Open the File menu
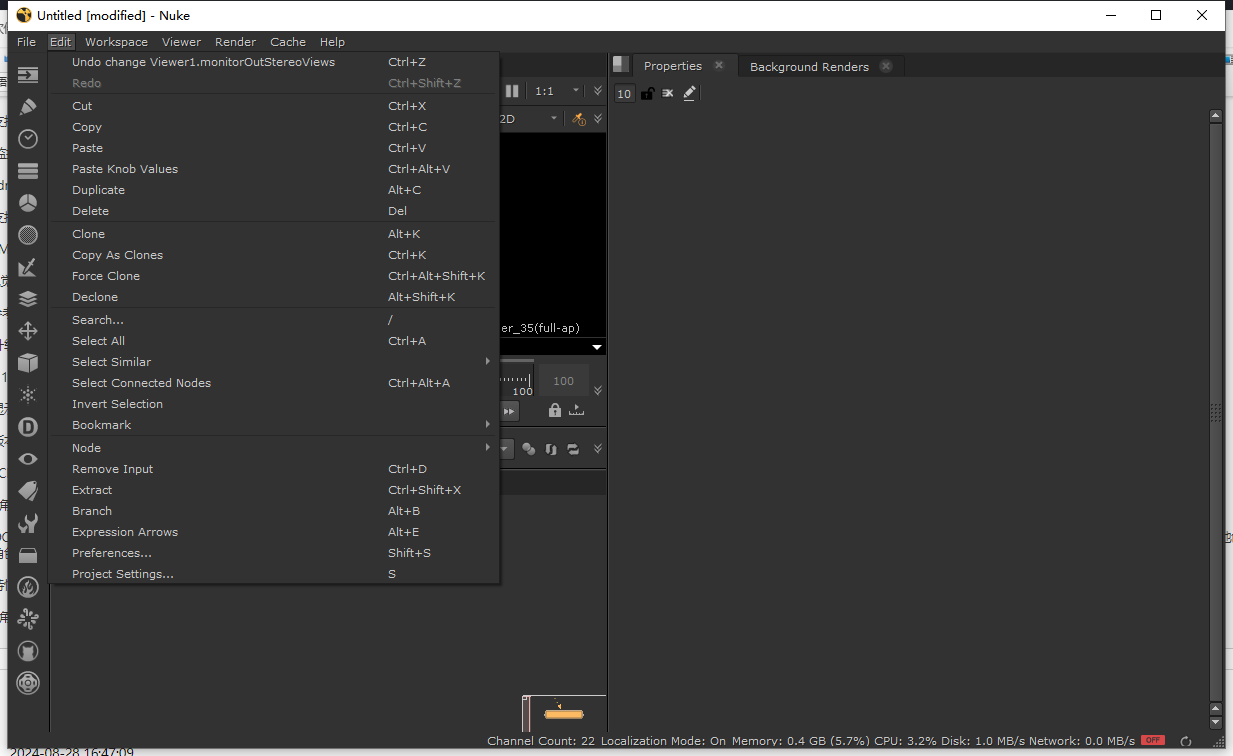Viewport: 1233px width, 756px height. pos(26,42)
